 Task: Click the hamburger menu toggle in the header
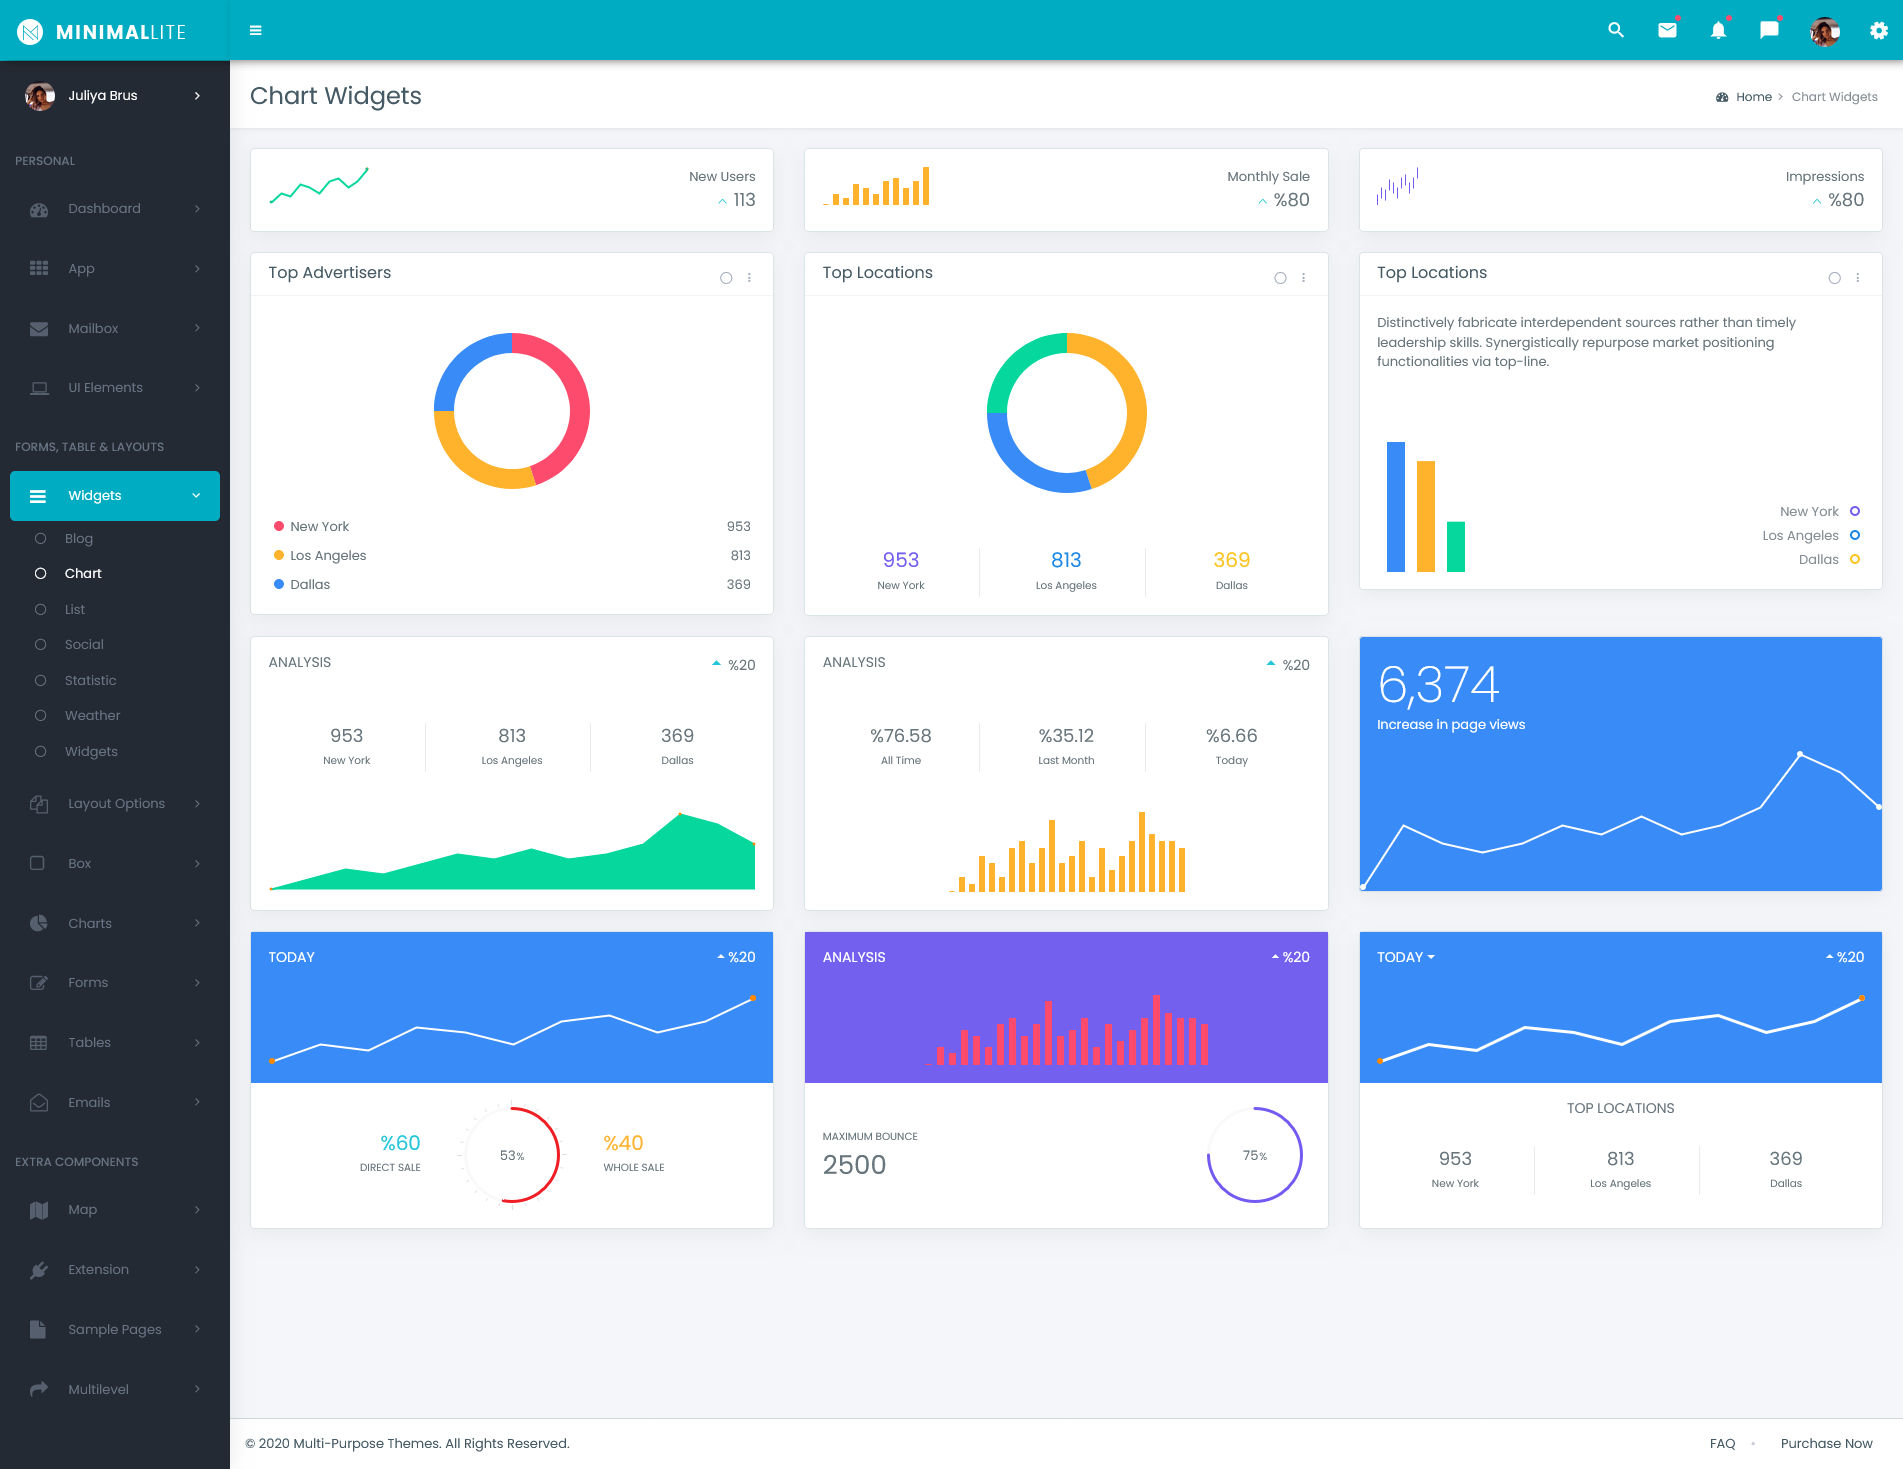(x=256, y=31)
